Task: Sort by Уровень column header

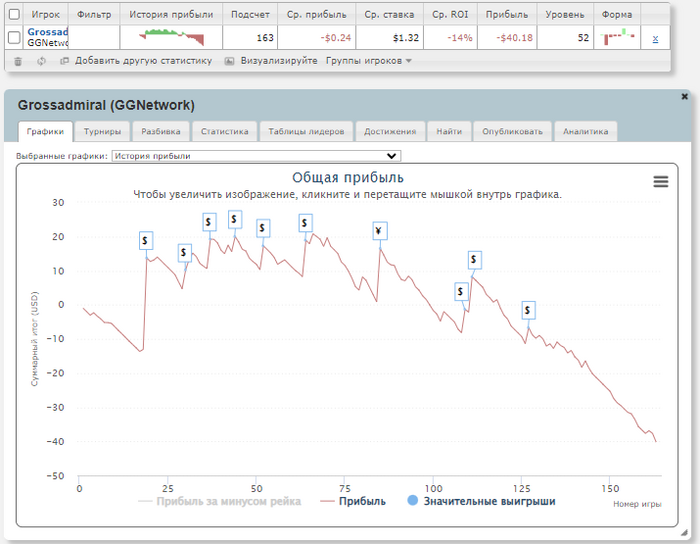Action: [565, 14]
